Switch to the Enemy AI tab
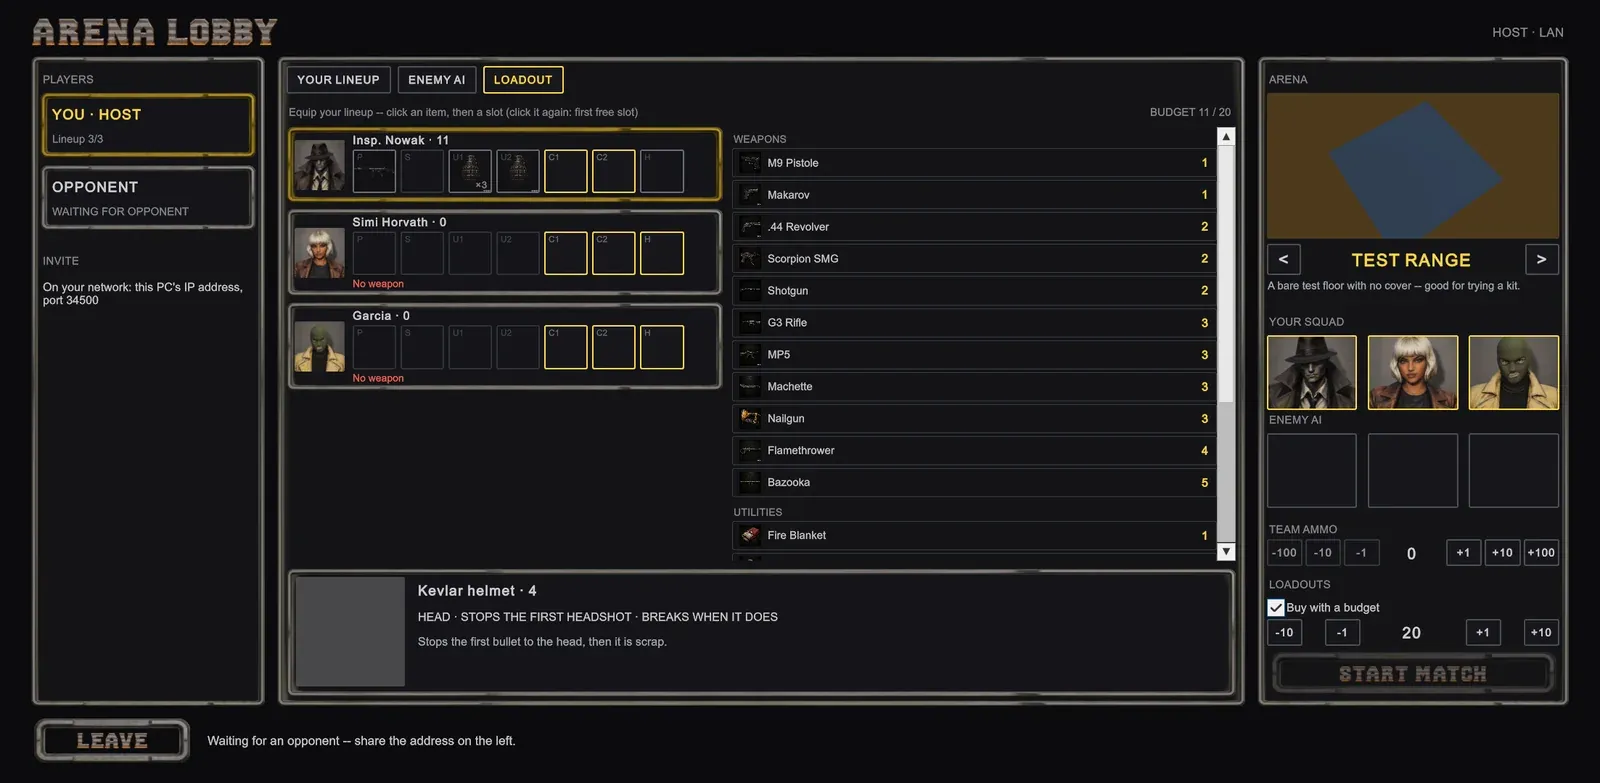Viewport: 1600px width, 783px height. pyautogui.click(x=437, y=80)
